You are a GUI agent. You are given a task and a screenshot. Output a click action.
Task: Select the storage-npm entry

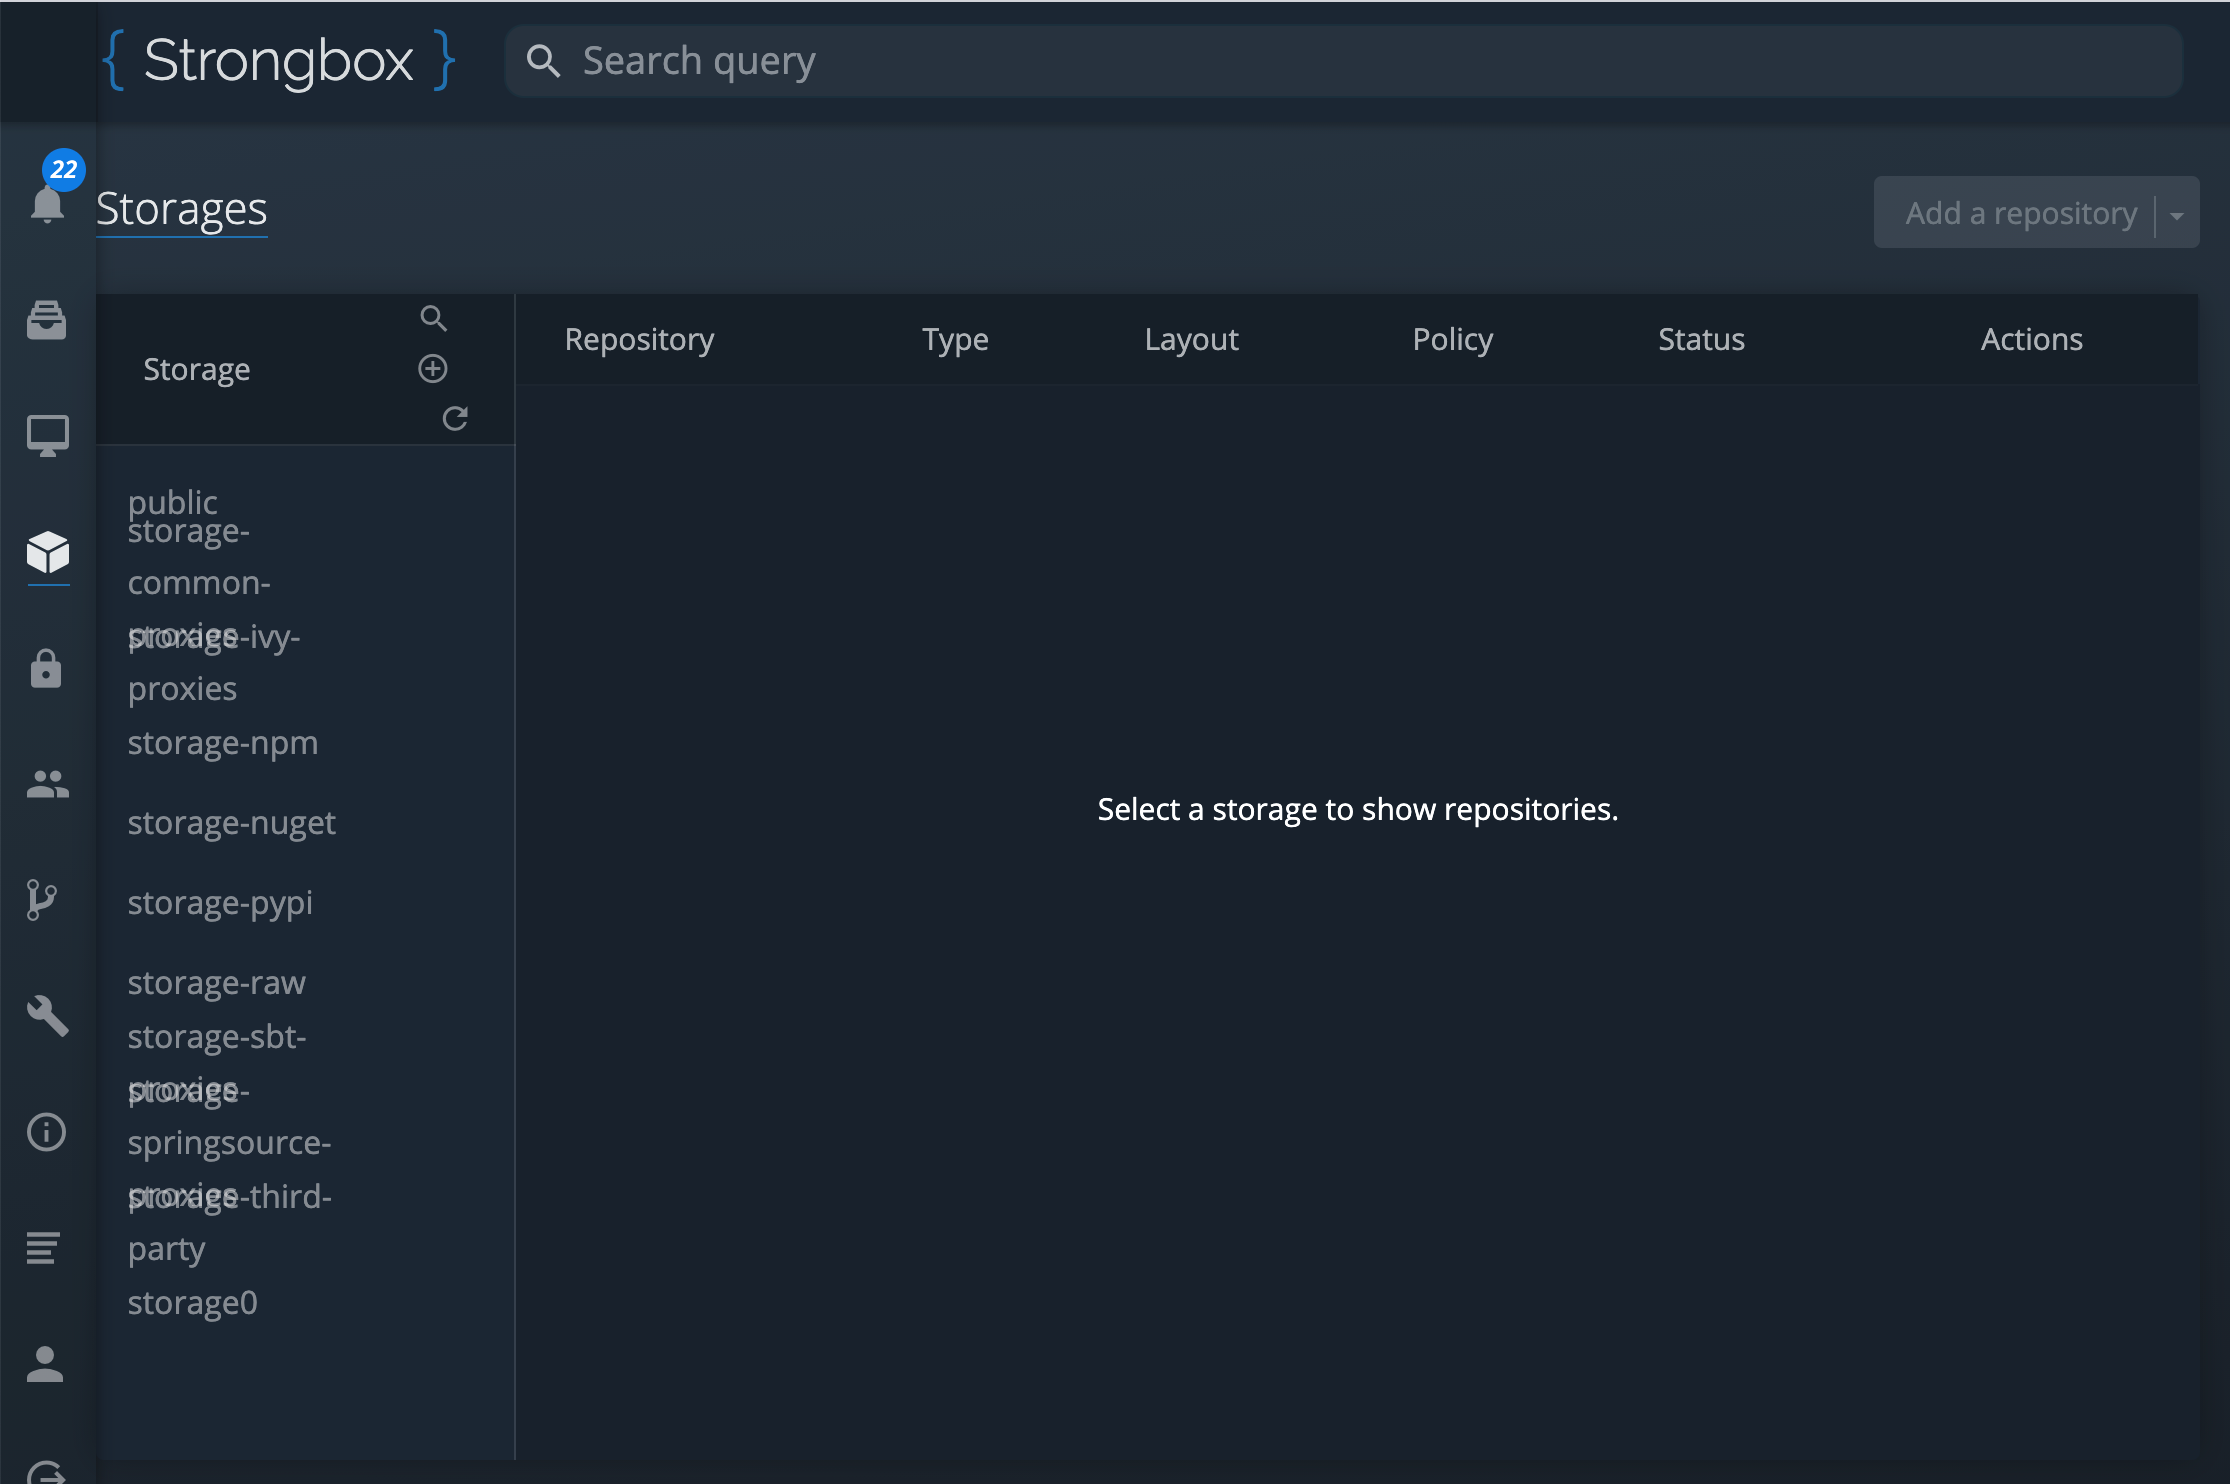223,742
